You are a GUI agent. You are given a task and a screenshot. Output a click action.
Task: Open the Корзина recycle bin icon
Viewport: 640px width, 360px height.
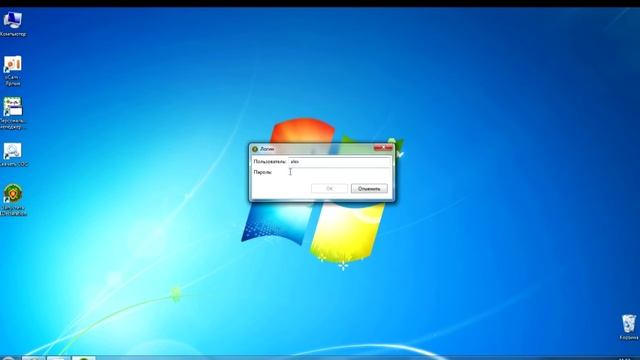point(629,324)
